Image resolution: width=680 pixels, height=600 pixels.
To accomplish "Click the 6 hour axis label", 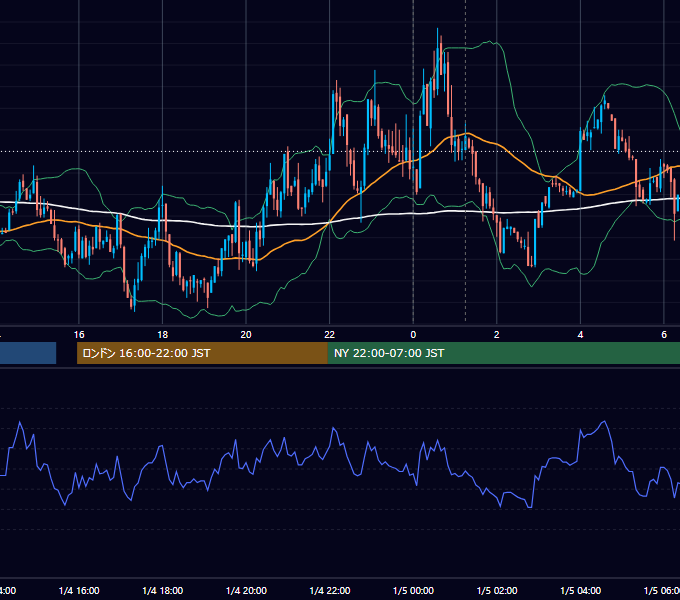I will 664,335.
